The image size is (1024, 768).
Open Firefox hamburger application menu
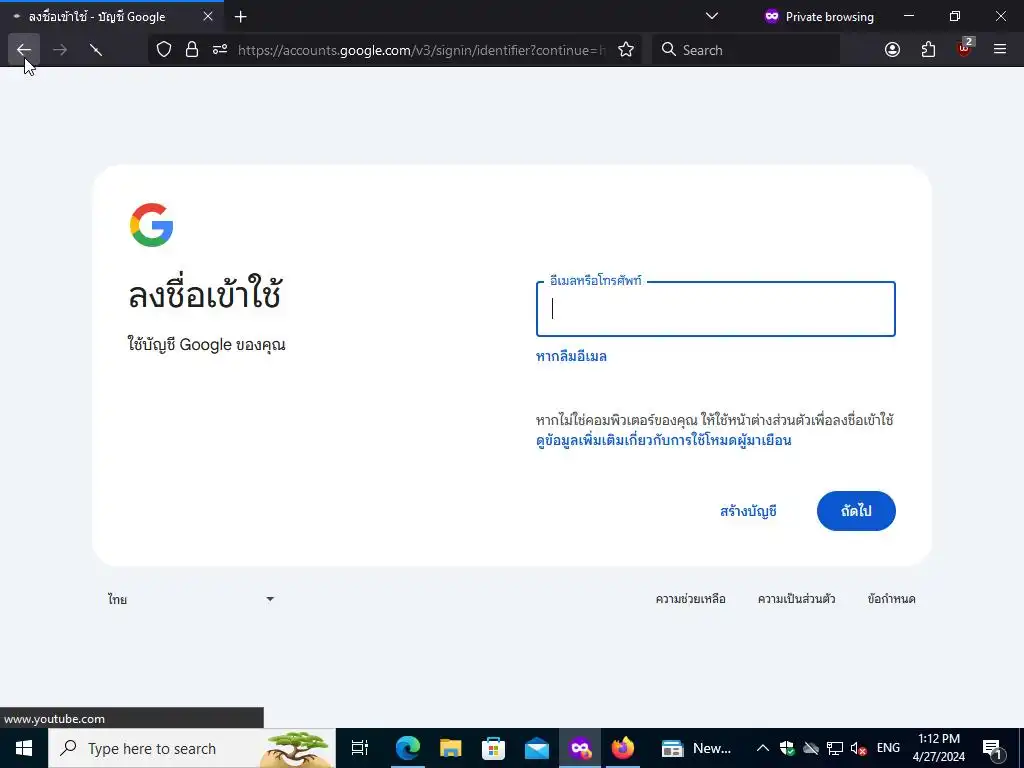point(1000,50)
